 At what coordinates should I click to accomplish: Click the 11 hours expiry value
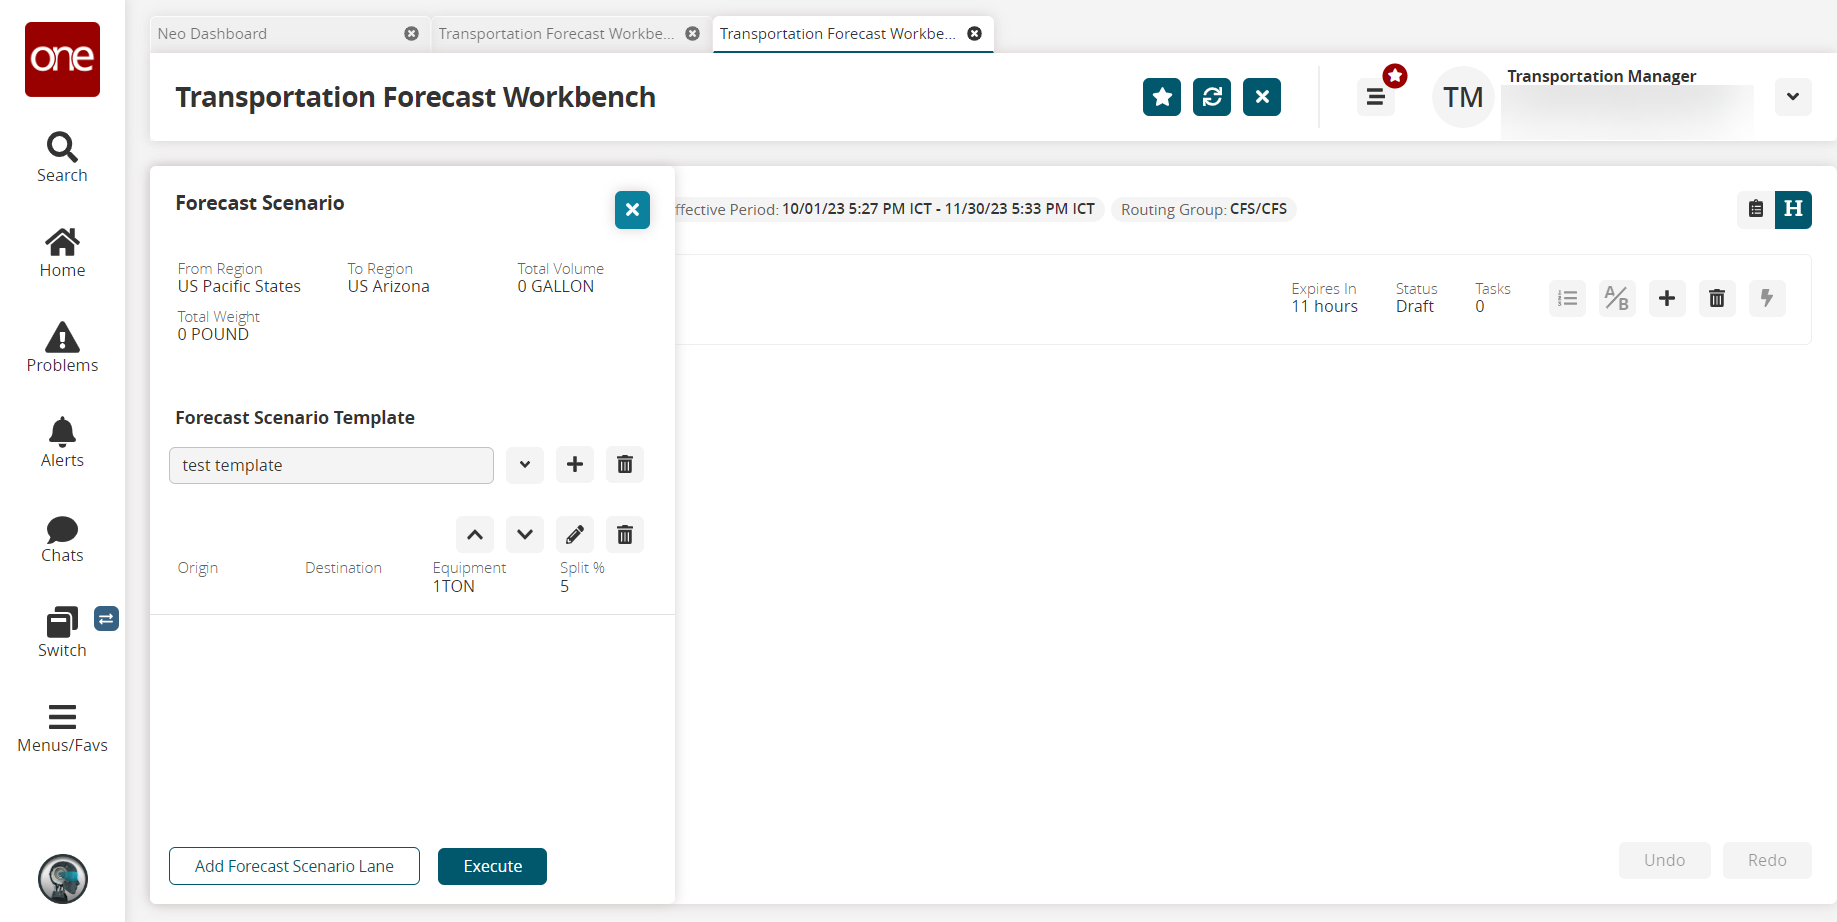pos(1324,306)
